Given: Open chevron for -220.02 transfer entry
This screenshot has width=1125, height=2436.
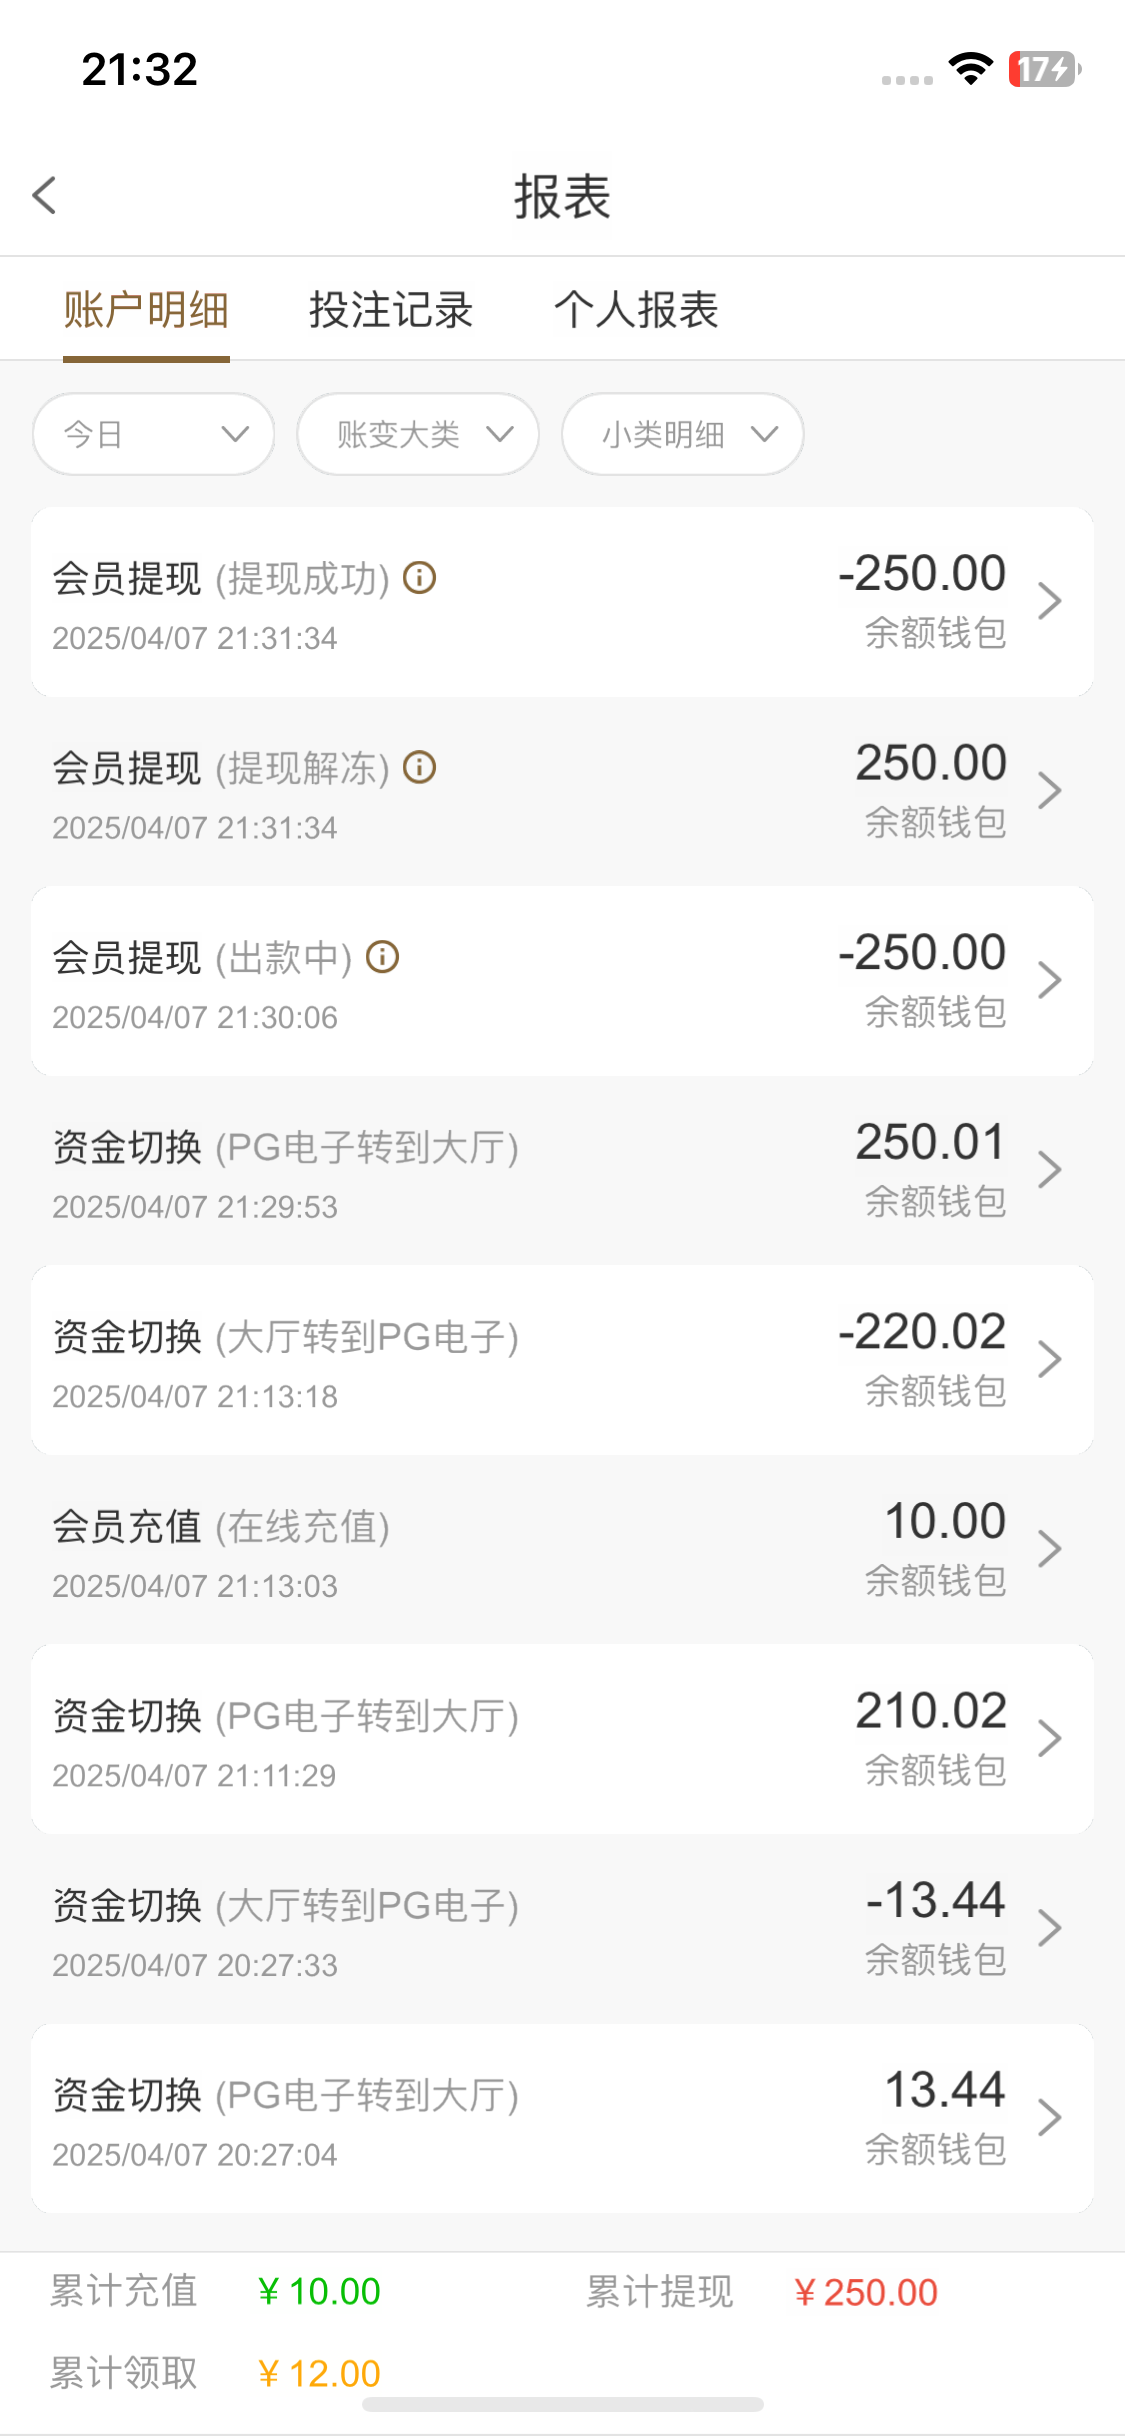Looking at the screenshot, I should 1049,1360.
